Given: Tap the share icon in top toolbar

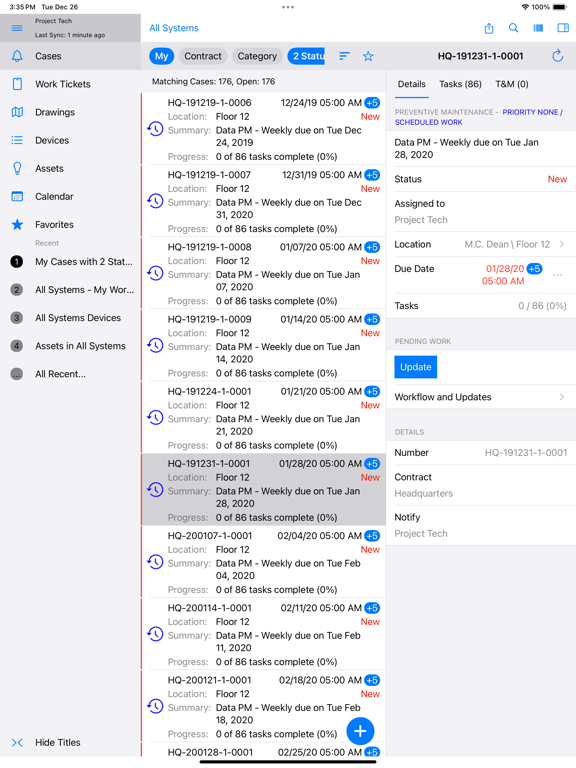Looking at the screenshot, I should coord(489,28).
